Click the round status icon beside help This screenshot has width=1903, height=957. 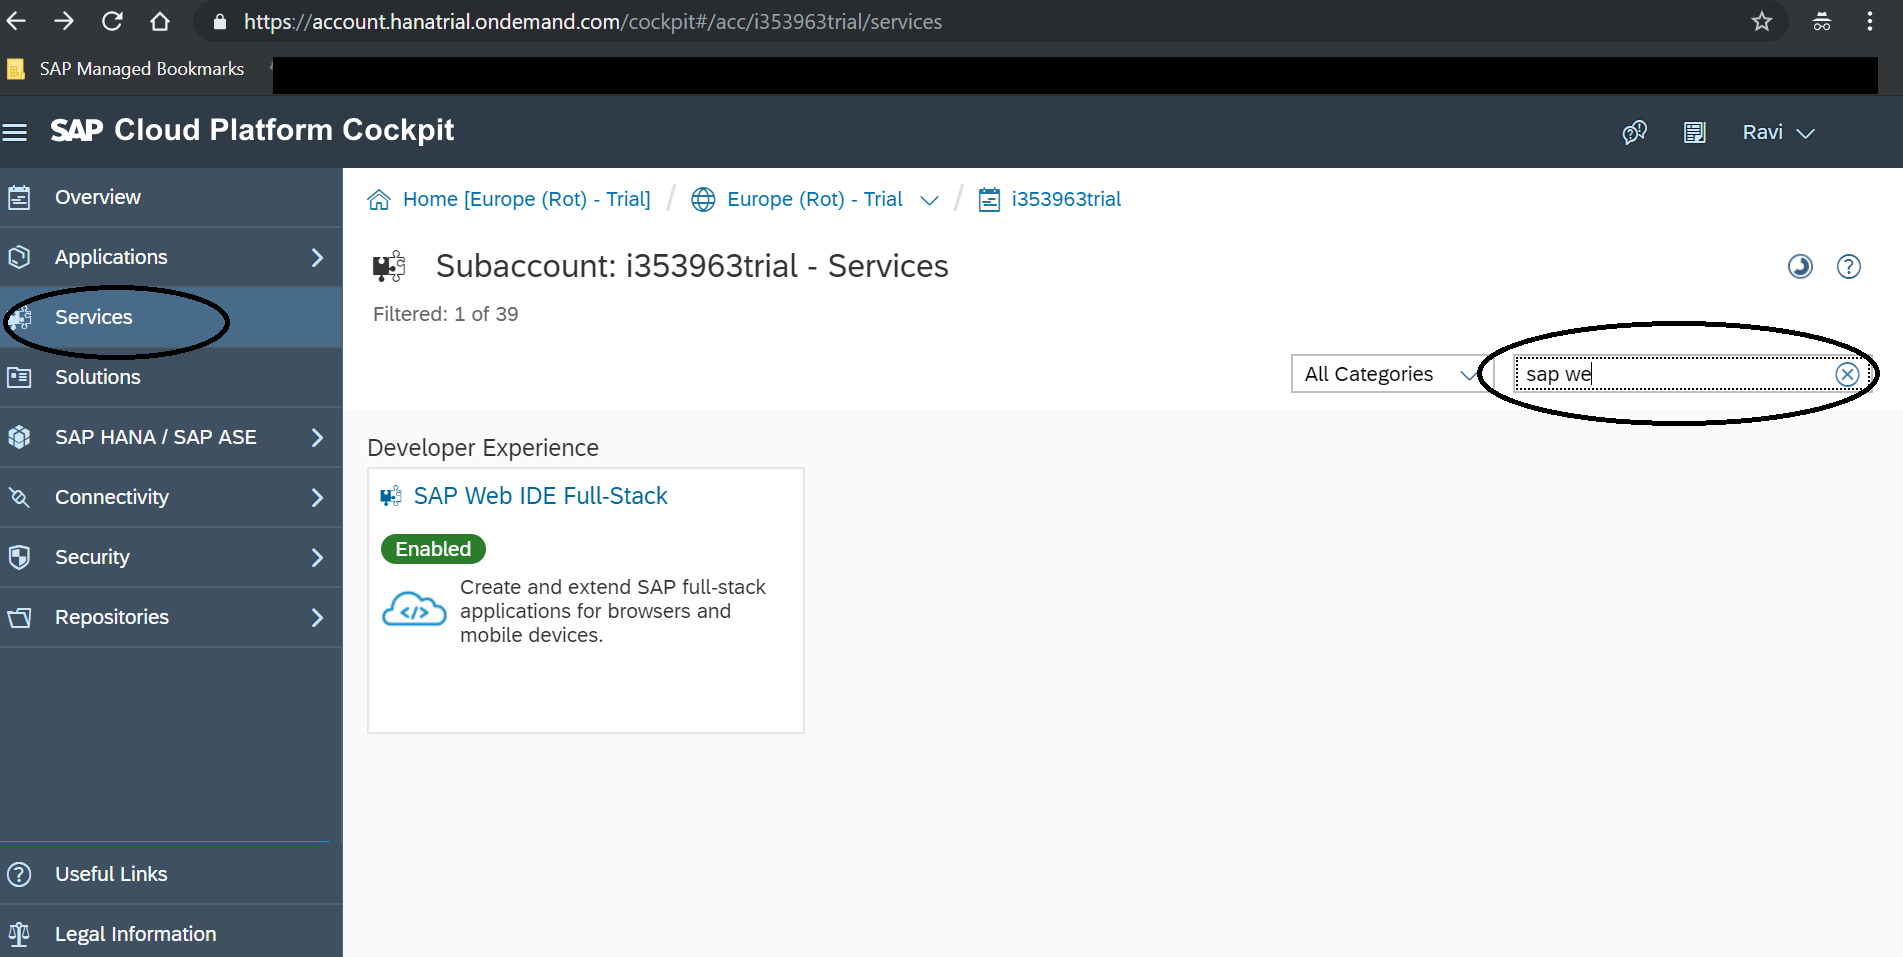point(1800,266)
